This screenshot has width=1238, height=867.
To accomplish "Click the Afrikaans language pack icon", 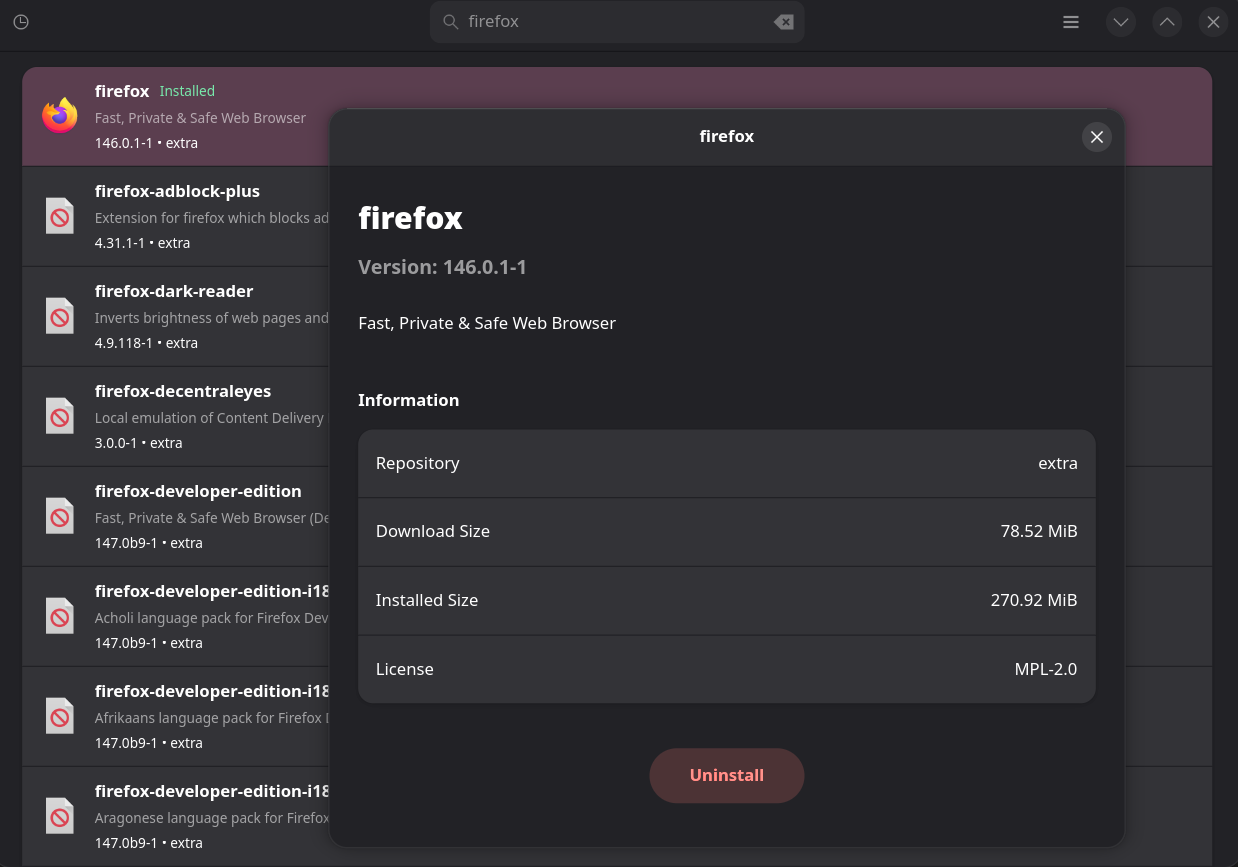I will click(x=60, y=716).
